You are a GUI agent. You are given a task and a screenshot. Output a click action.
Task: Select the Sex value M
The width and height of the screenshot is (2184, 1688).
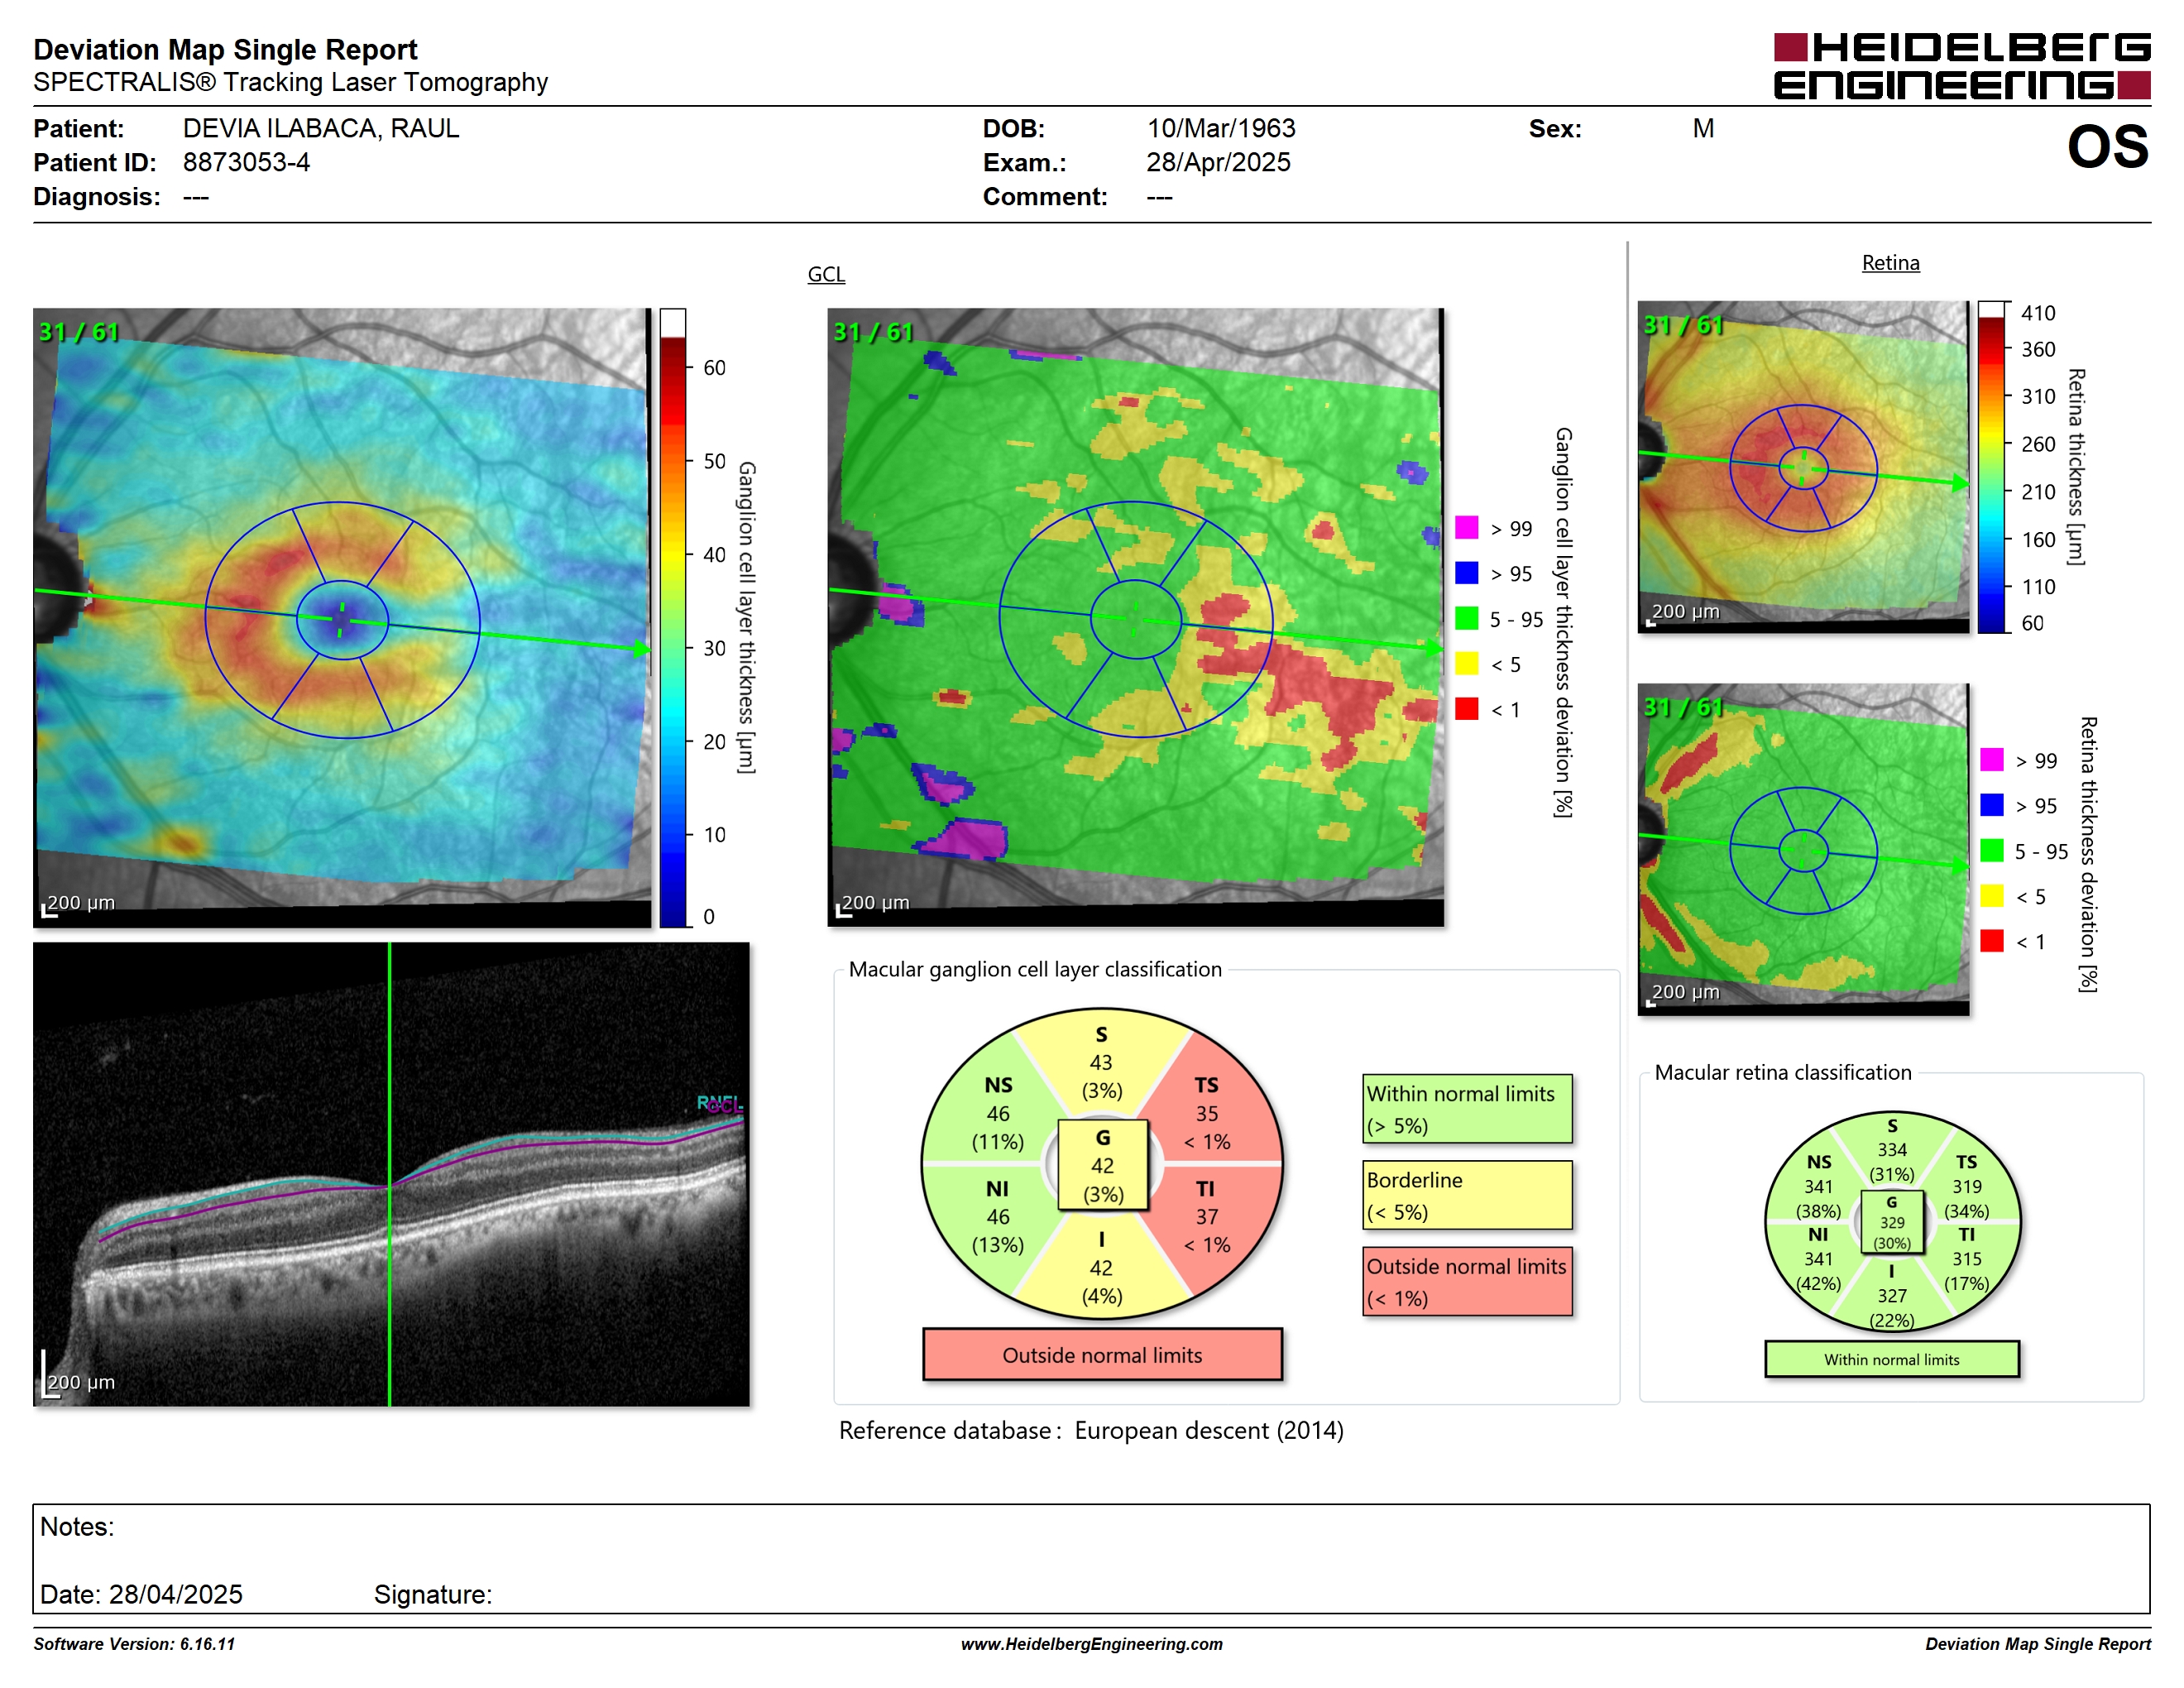click(x=1703, y=128)
